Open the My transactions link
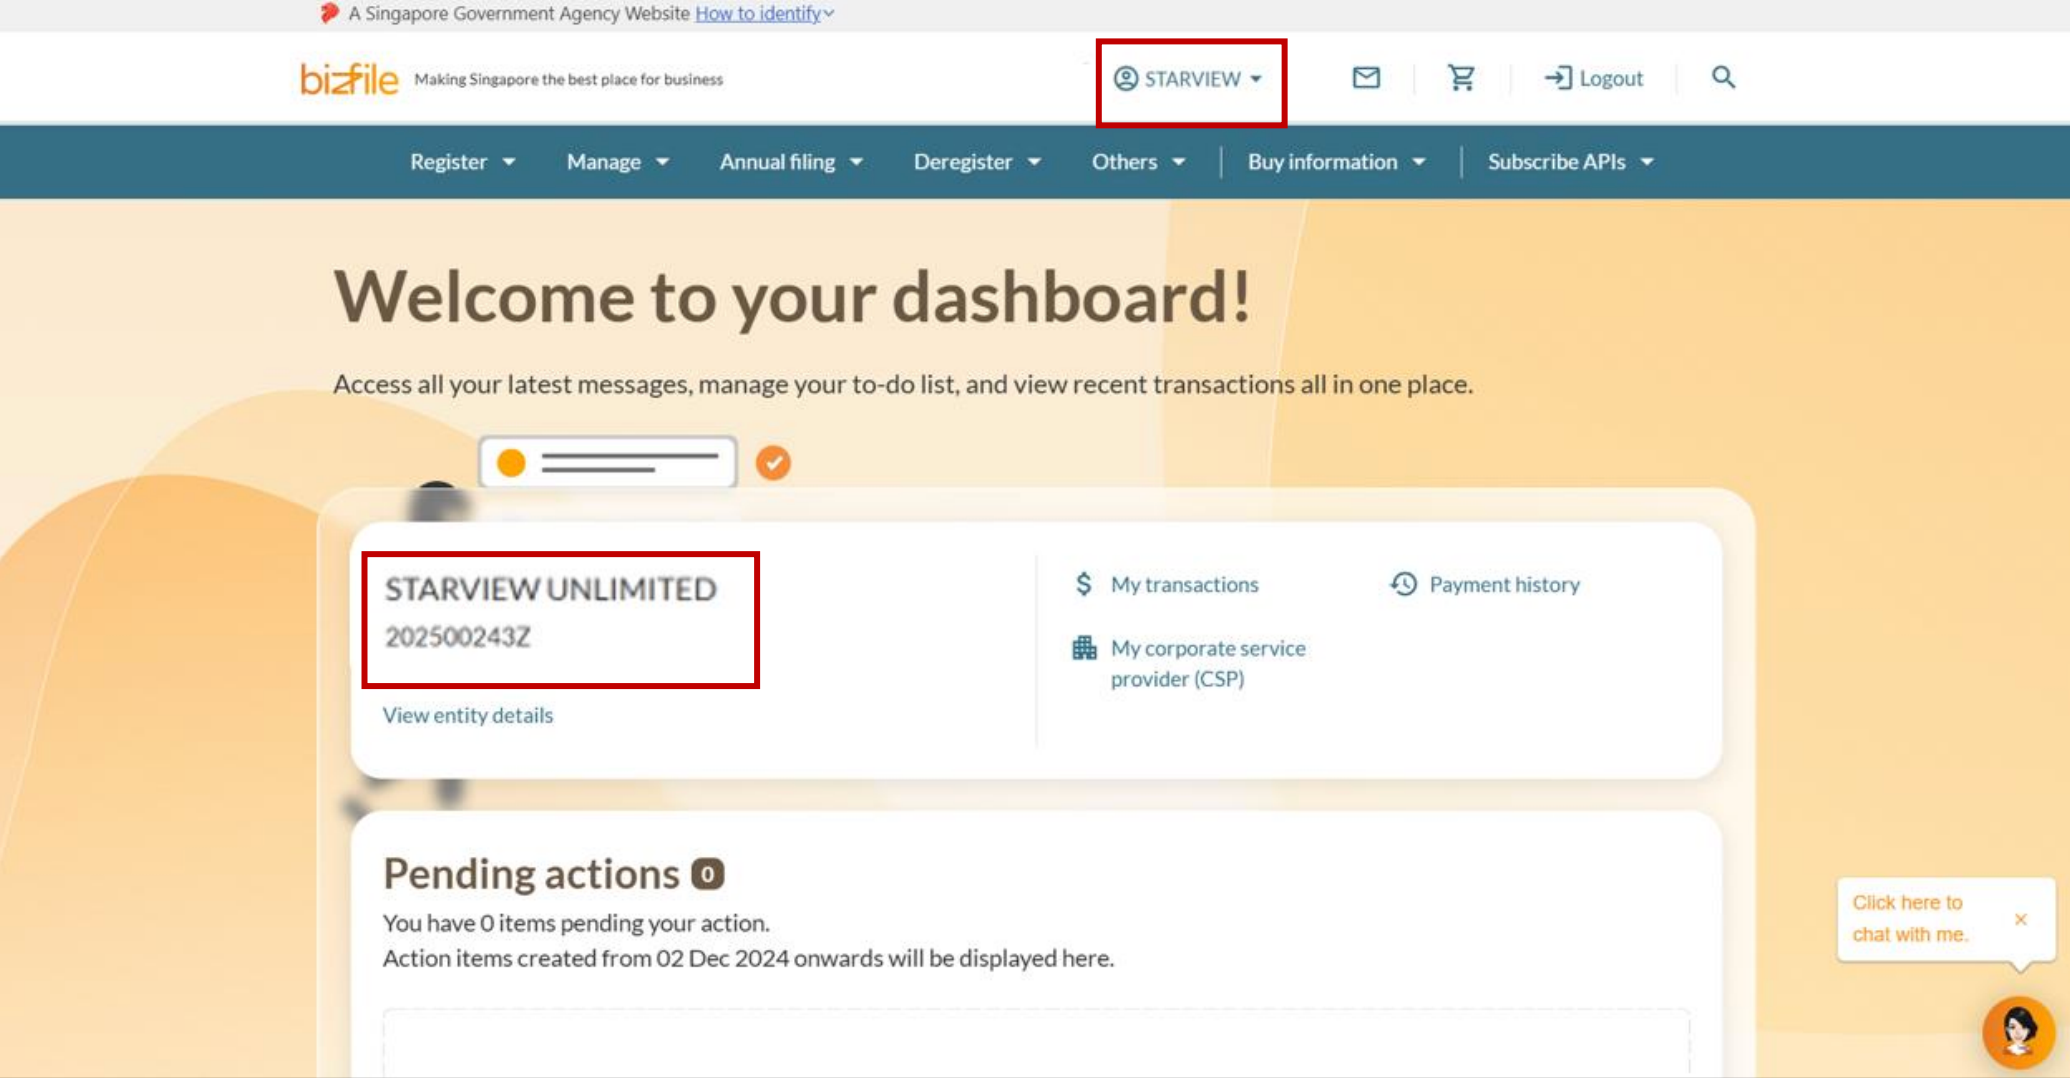Screen dimensions: 2070x1078 pos(1184,584)
